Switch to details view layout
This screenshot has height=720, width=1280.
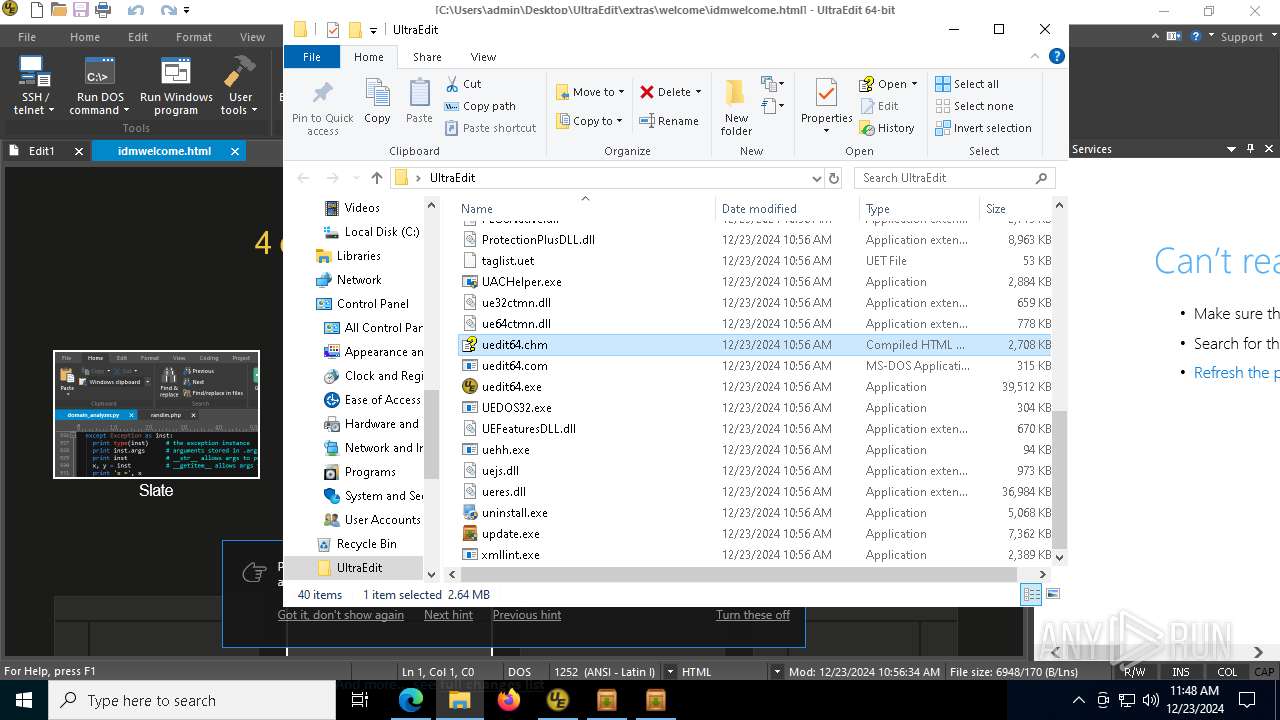pyautogui.click(x=1031, y=594)
